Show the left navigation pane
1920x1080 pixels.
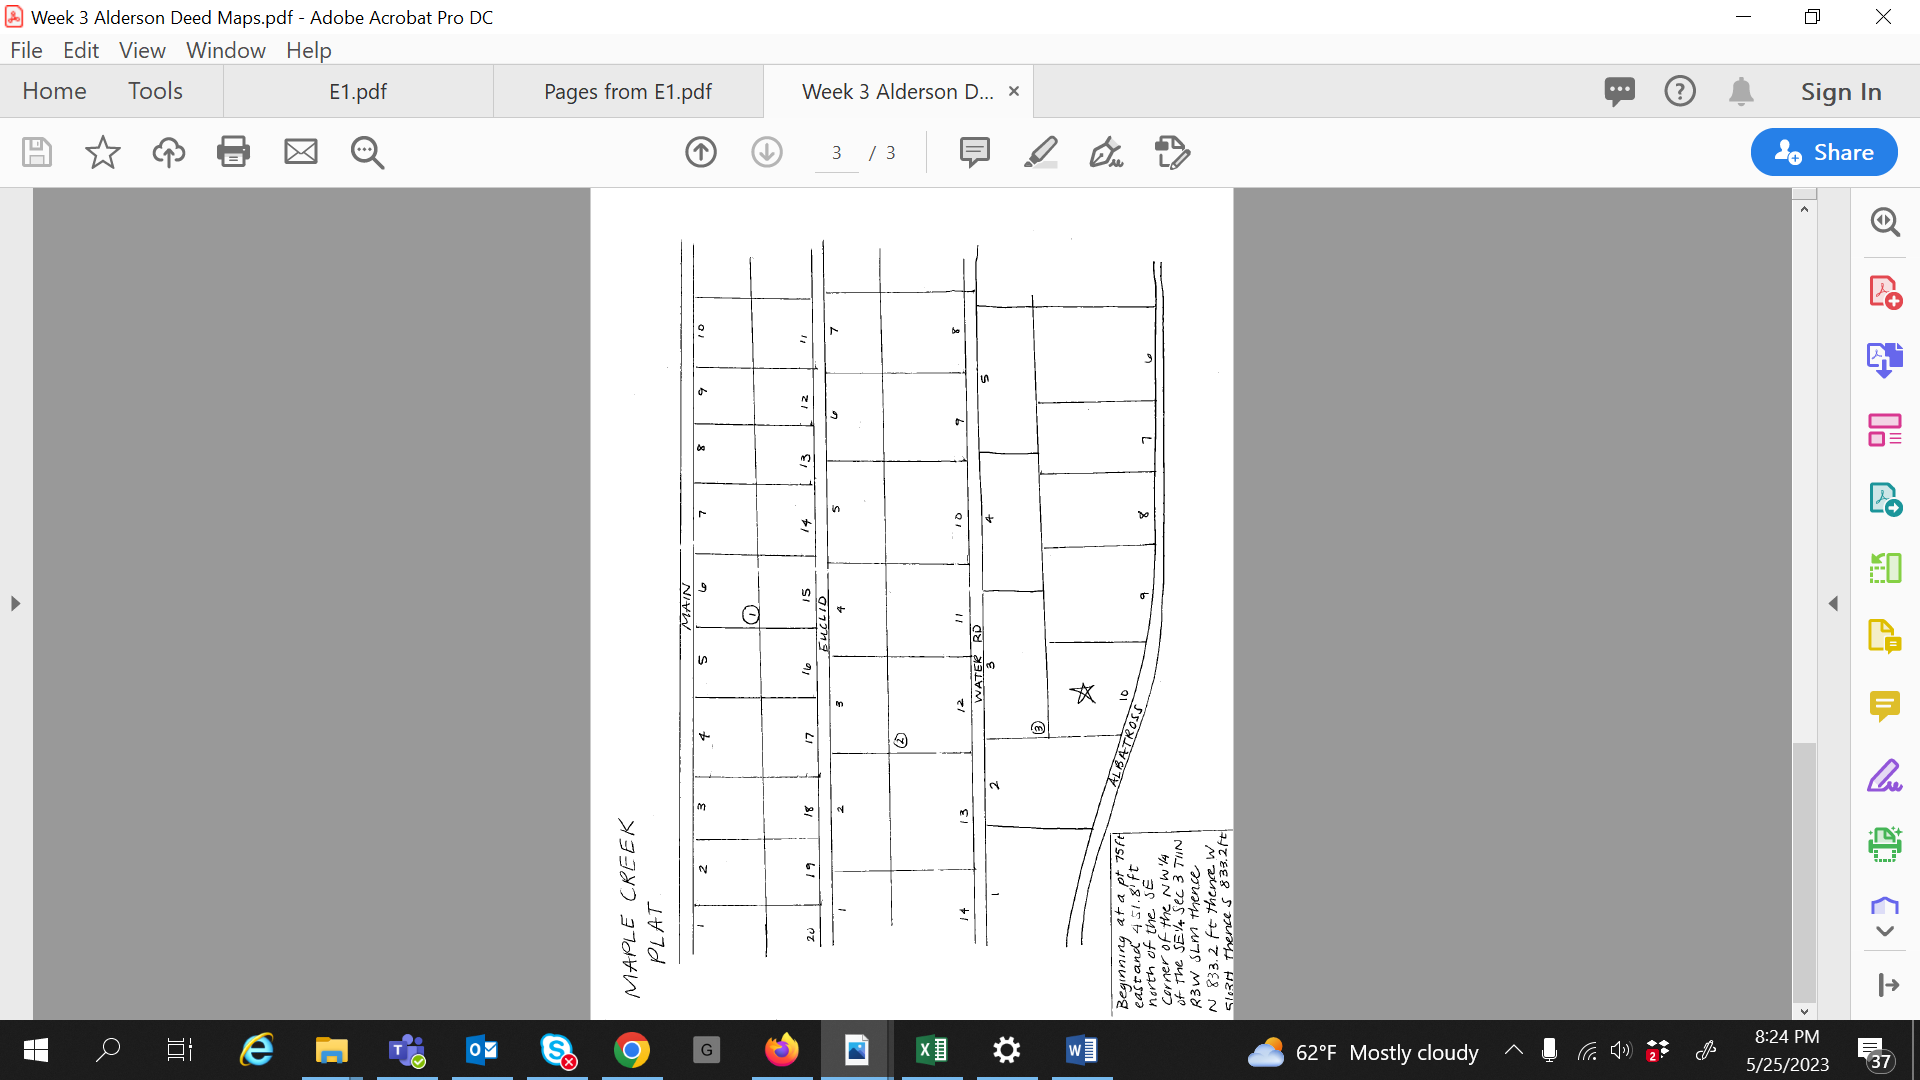click(x=15, y=603)
